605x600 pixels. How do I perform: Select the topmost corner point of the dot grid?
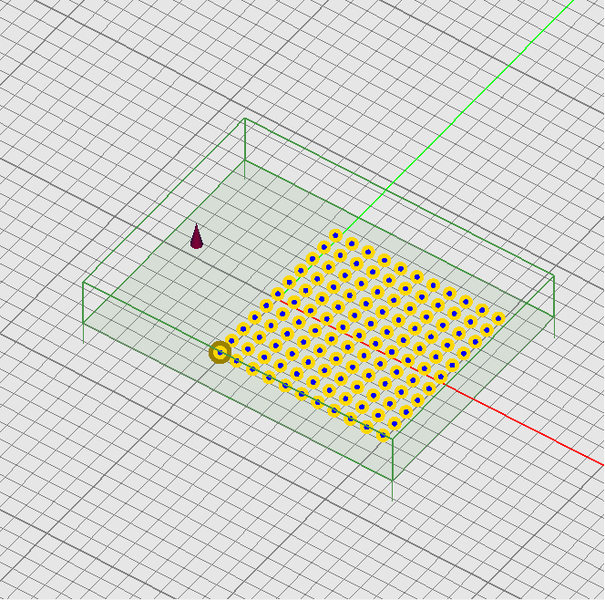pyautogui.click(x=335, y=235)
